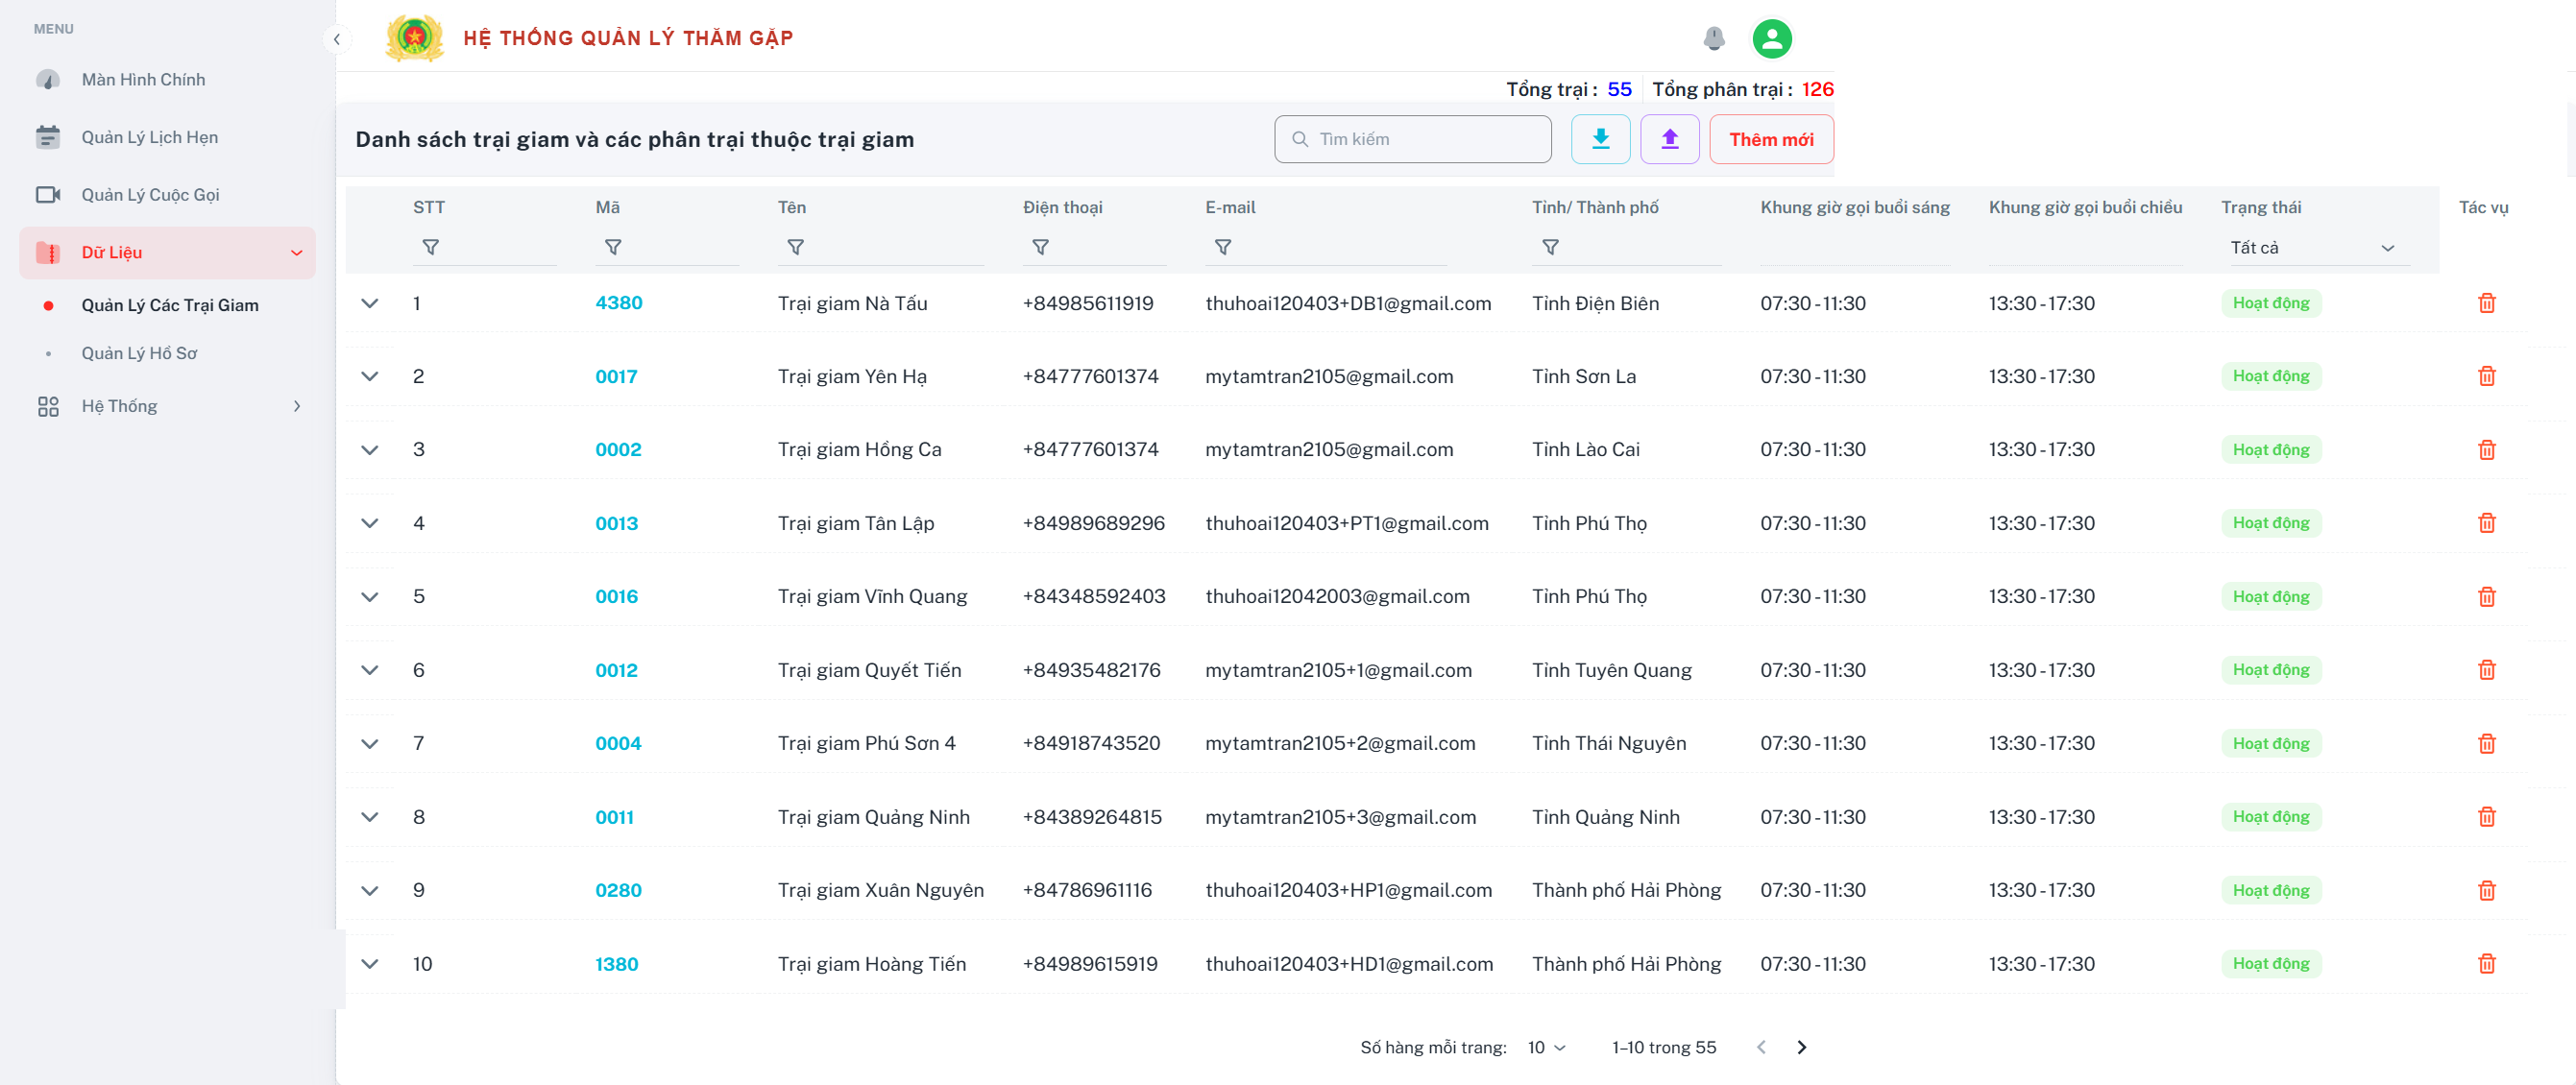This screenshot has height=1085, width=2576.
Task: Click the download button with the blue arrow
Action: 1600,139
